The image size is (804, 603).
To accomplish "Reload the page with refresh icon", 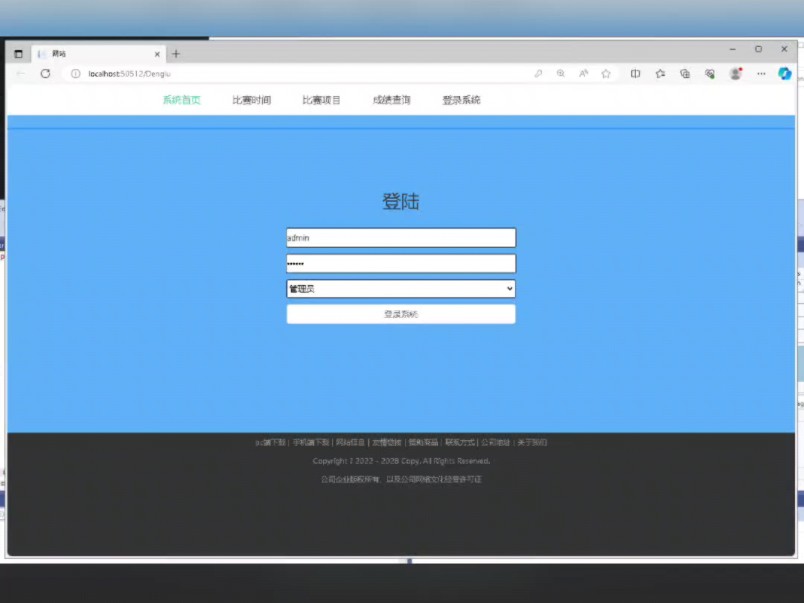I will pos(46,74).
